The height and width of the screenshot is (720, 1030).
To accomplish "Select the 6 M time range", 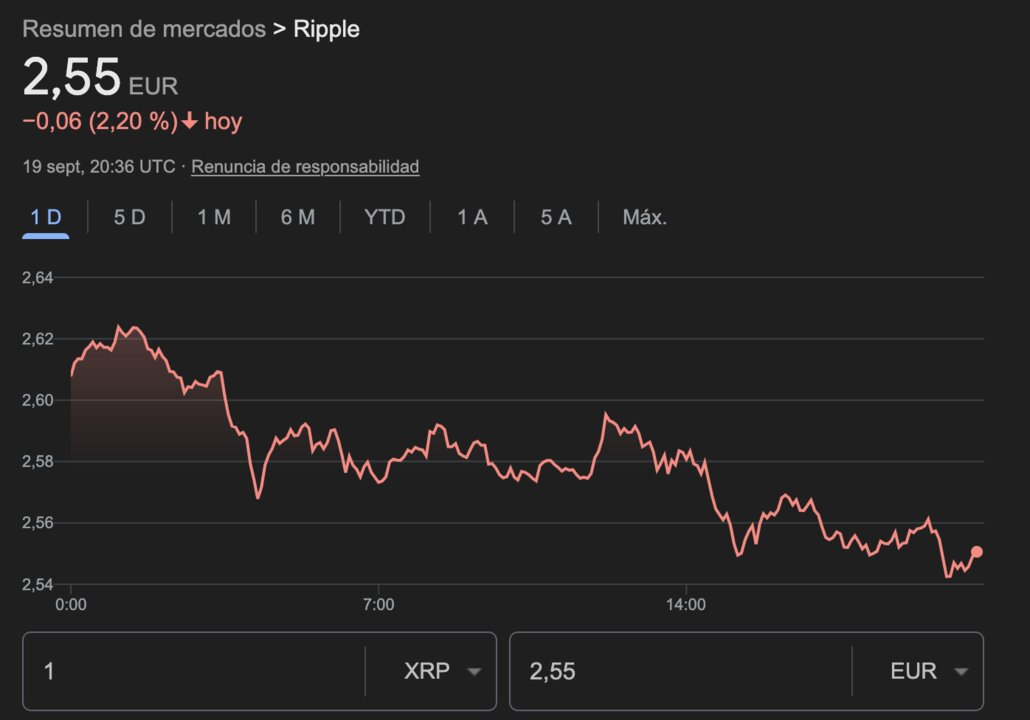I will (296, 217).
